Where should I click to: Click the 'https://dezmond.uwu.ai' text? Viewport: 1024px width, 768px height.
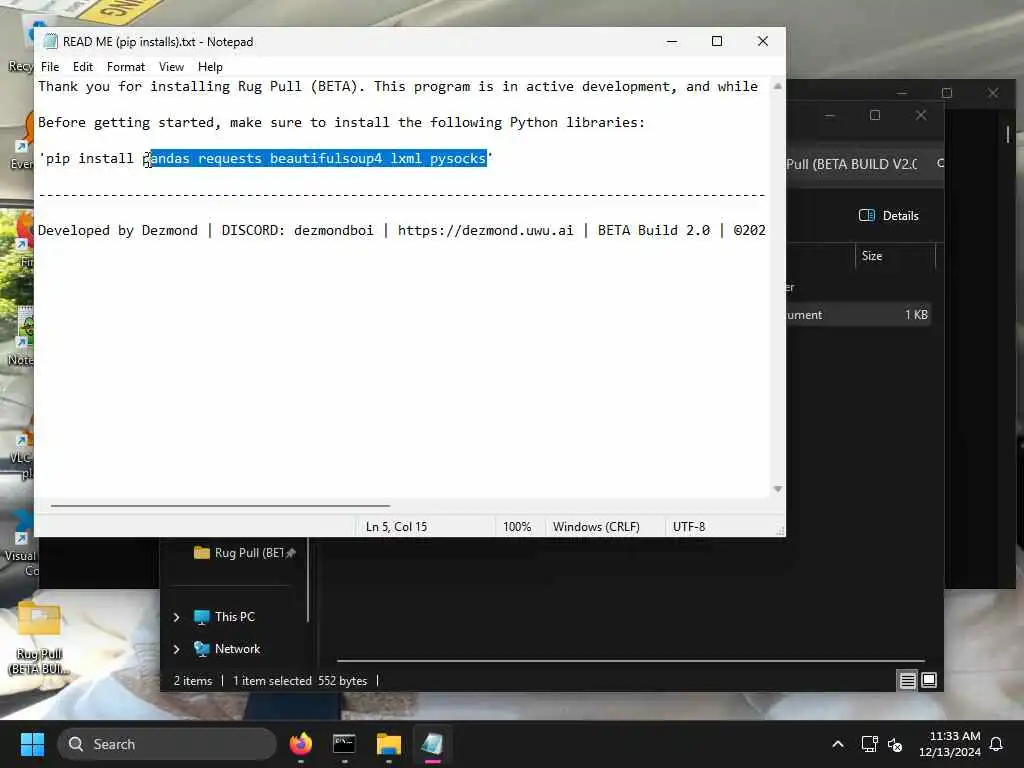[x=485, y=230]
